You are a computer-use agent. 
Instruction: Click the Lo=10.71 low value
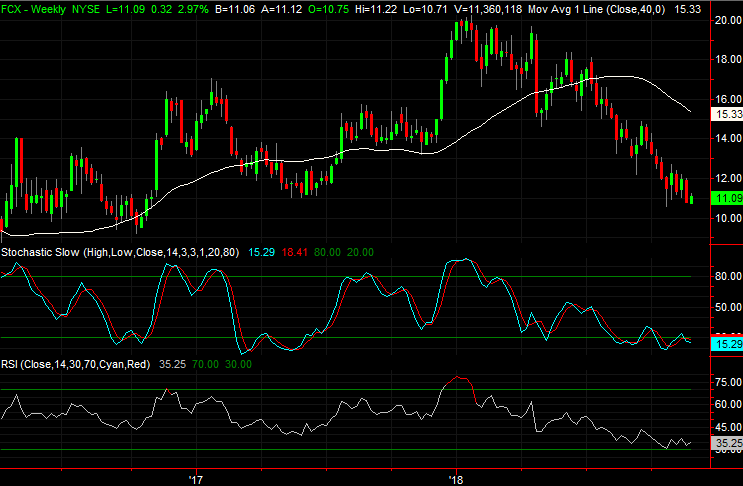click(x=425, y=9)
